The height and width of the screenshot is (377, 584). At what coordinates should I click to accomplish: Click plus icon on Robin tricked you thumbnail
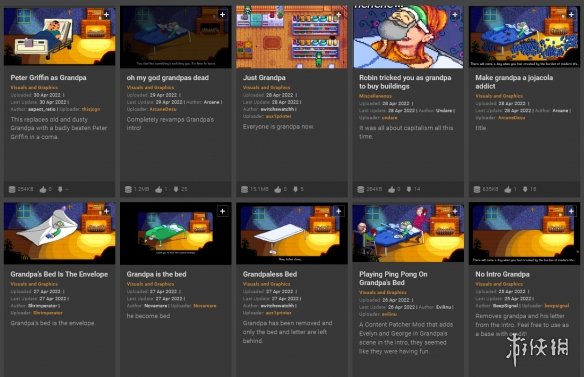tap(455, 15)
